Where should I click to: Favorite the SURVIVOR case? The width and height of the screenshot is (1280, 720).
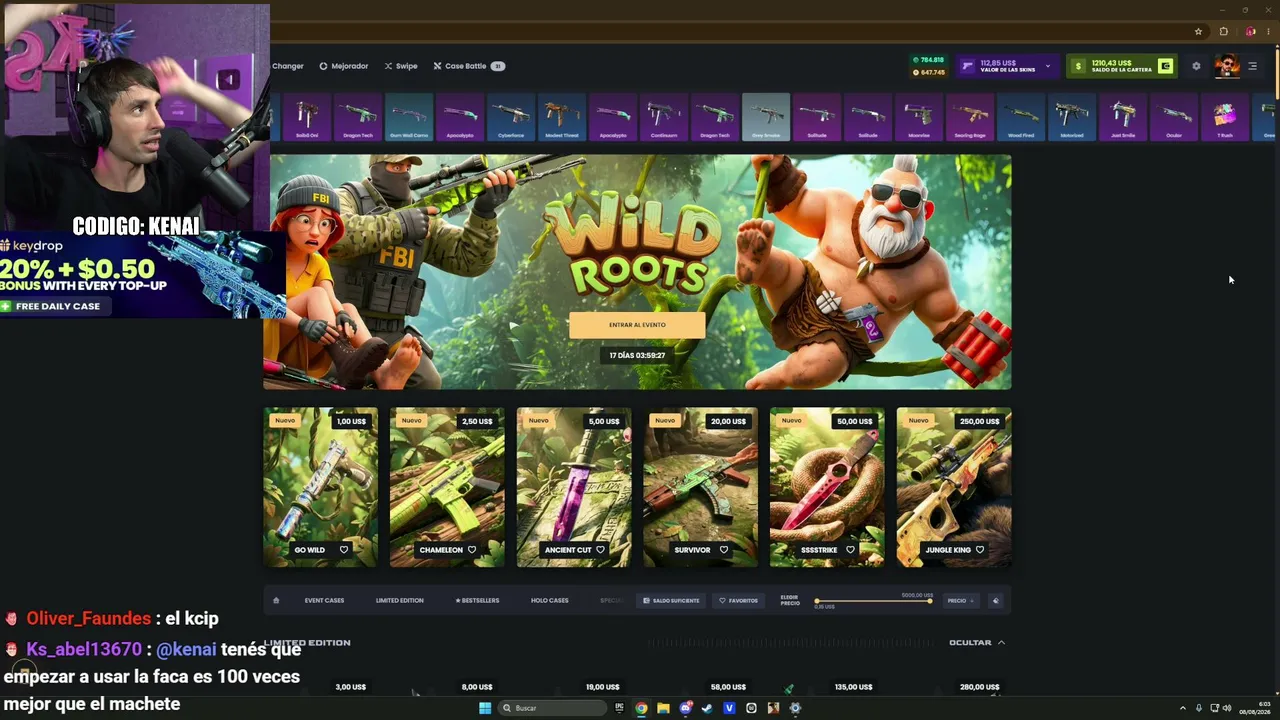(724, 550)
